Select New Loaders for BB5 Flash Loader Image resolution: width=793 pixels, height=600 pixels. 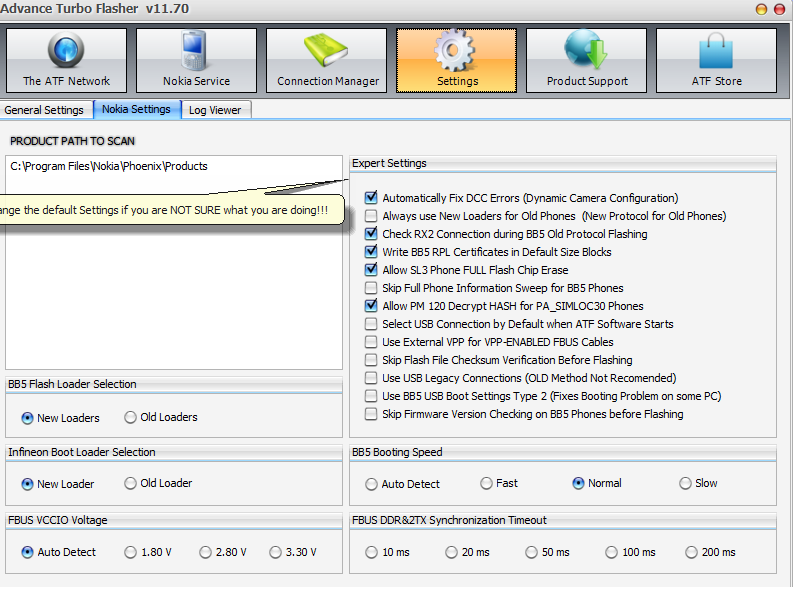click(x=27, y=418)
